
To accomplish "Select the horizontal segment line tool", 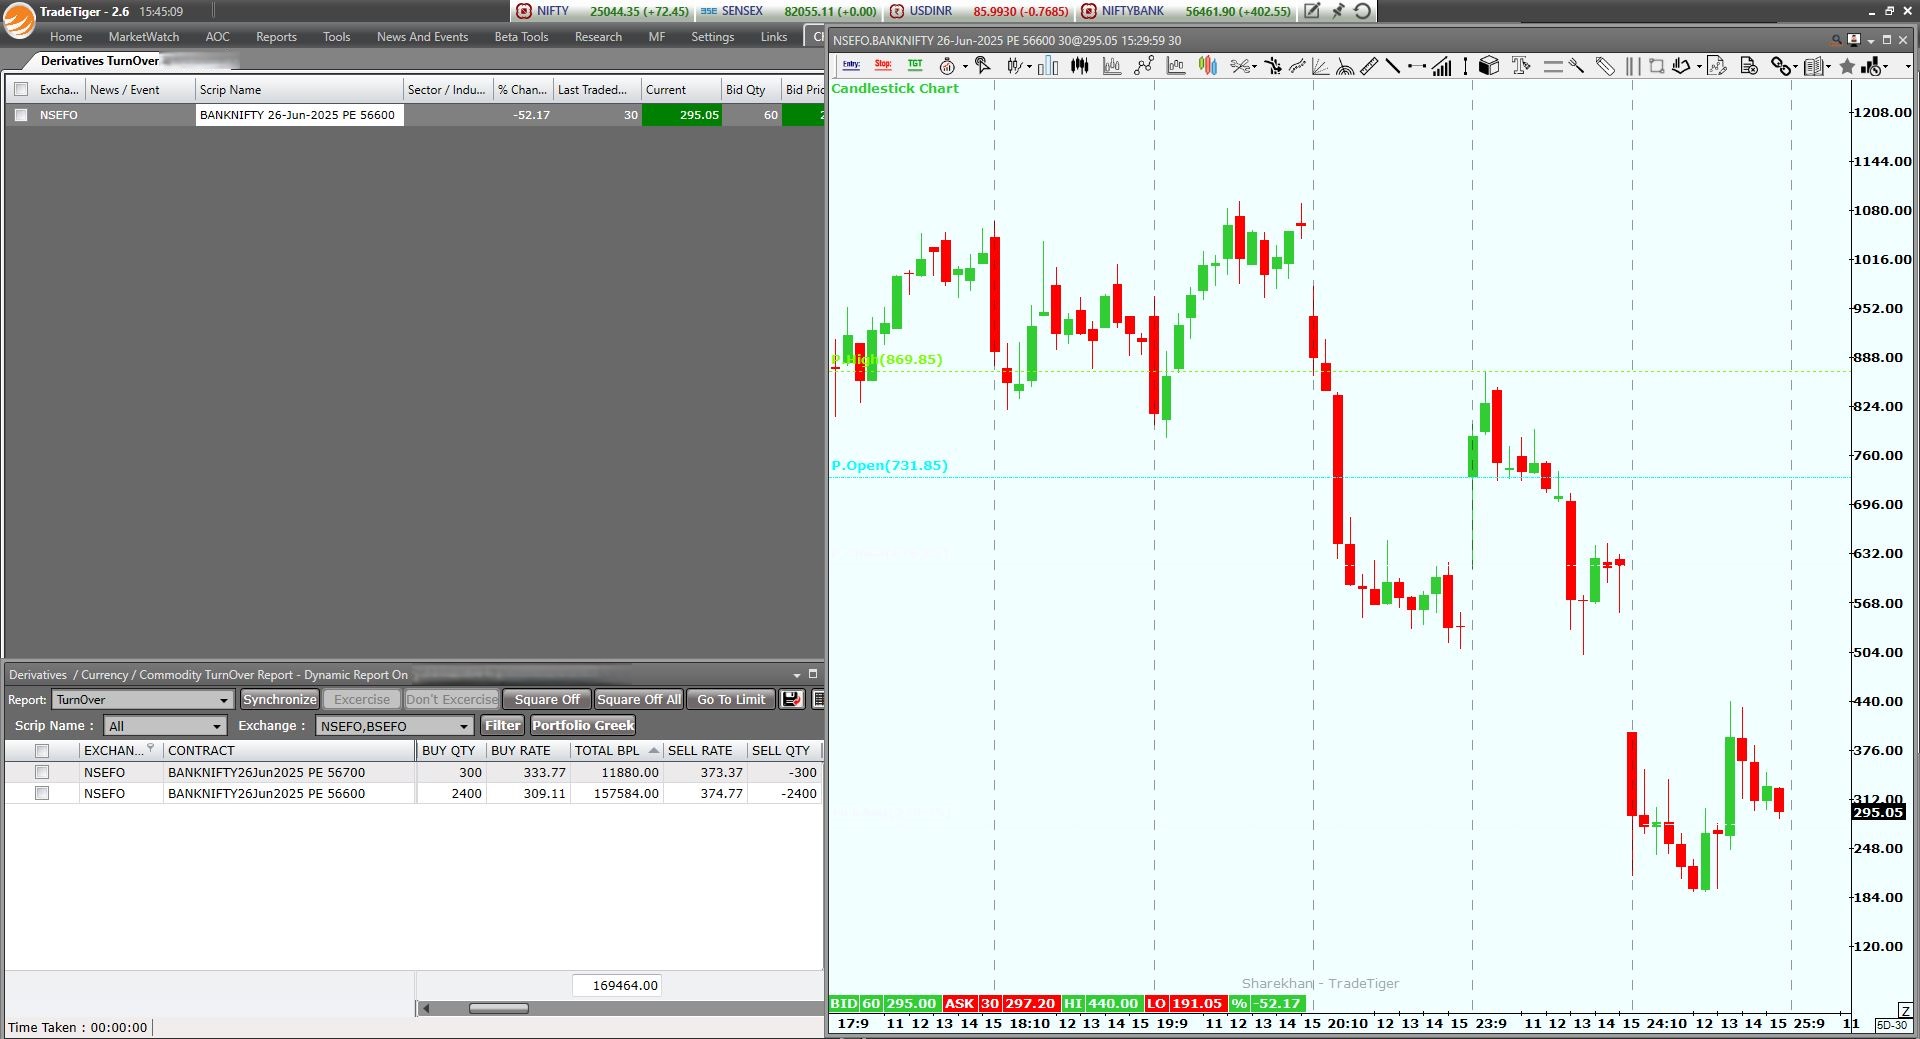I will pos(1417,66).
